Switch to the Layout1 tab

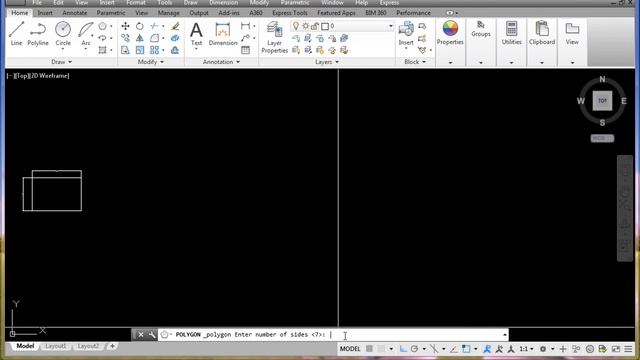[x=56, y=346]
